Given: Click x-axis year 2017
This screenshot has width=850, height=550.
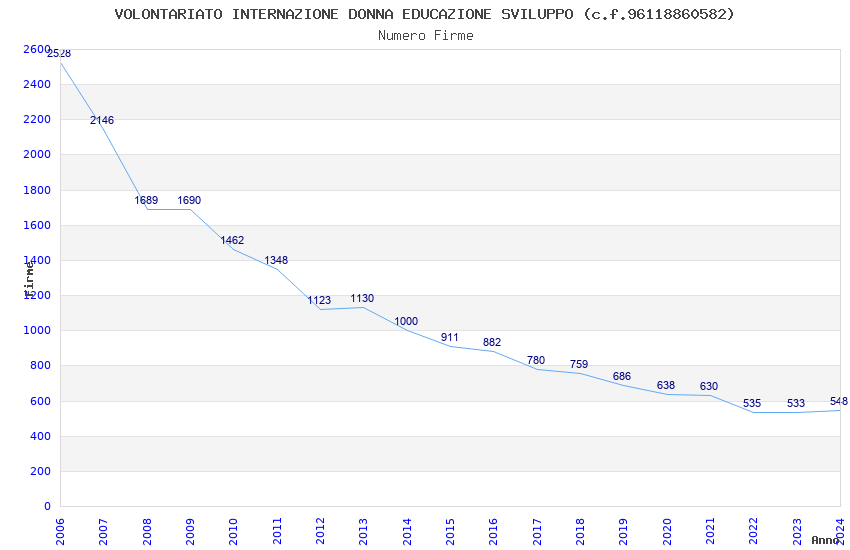Looking at the screenshot, I should click(x=537, y=532).
